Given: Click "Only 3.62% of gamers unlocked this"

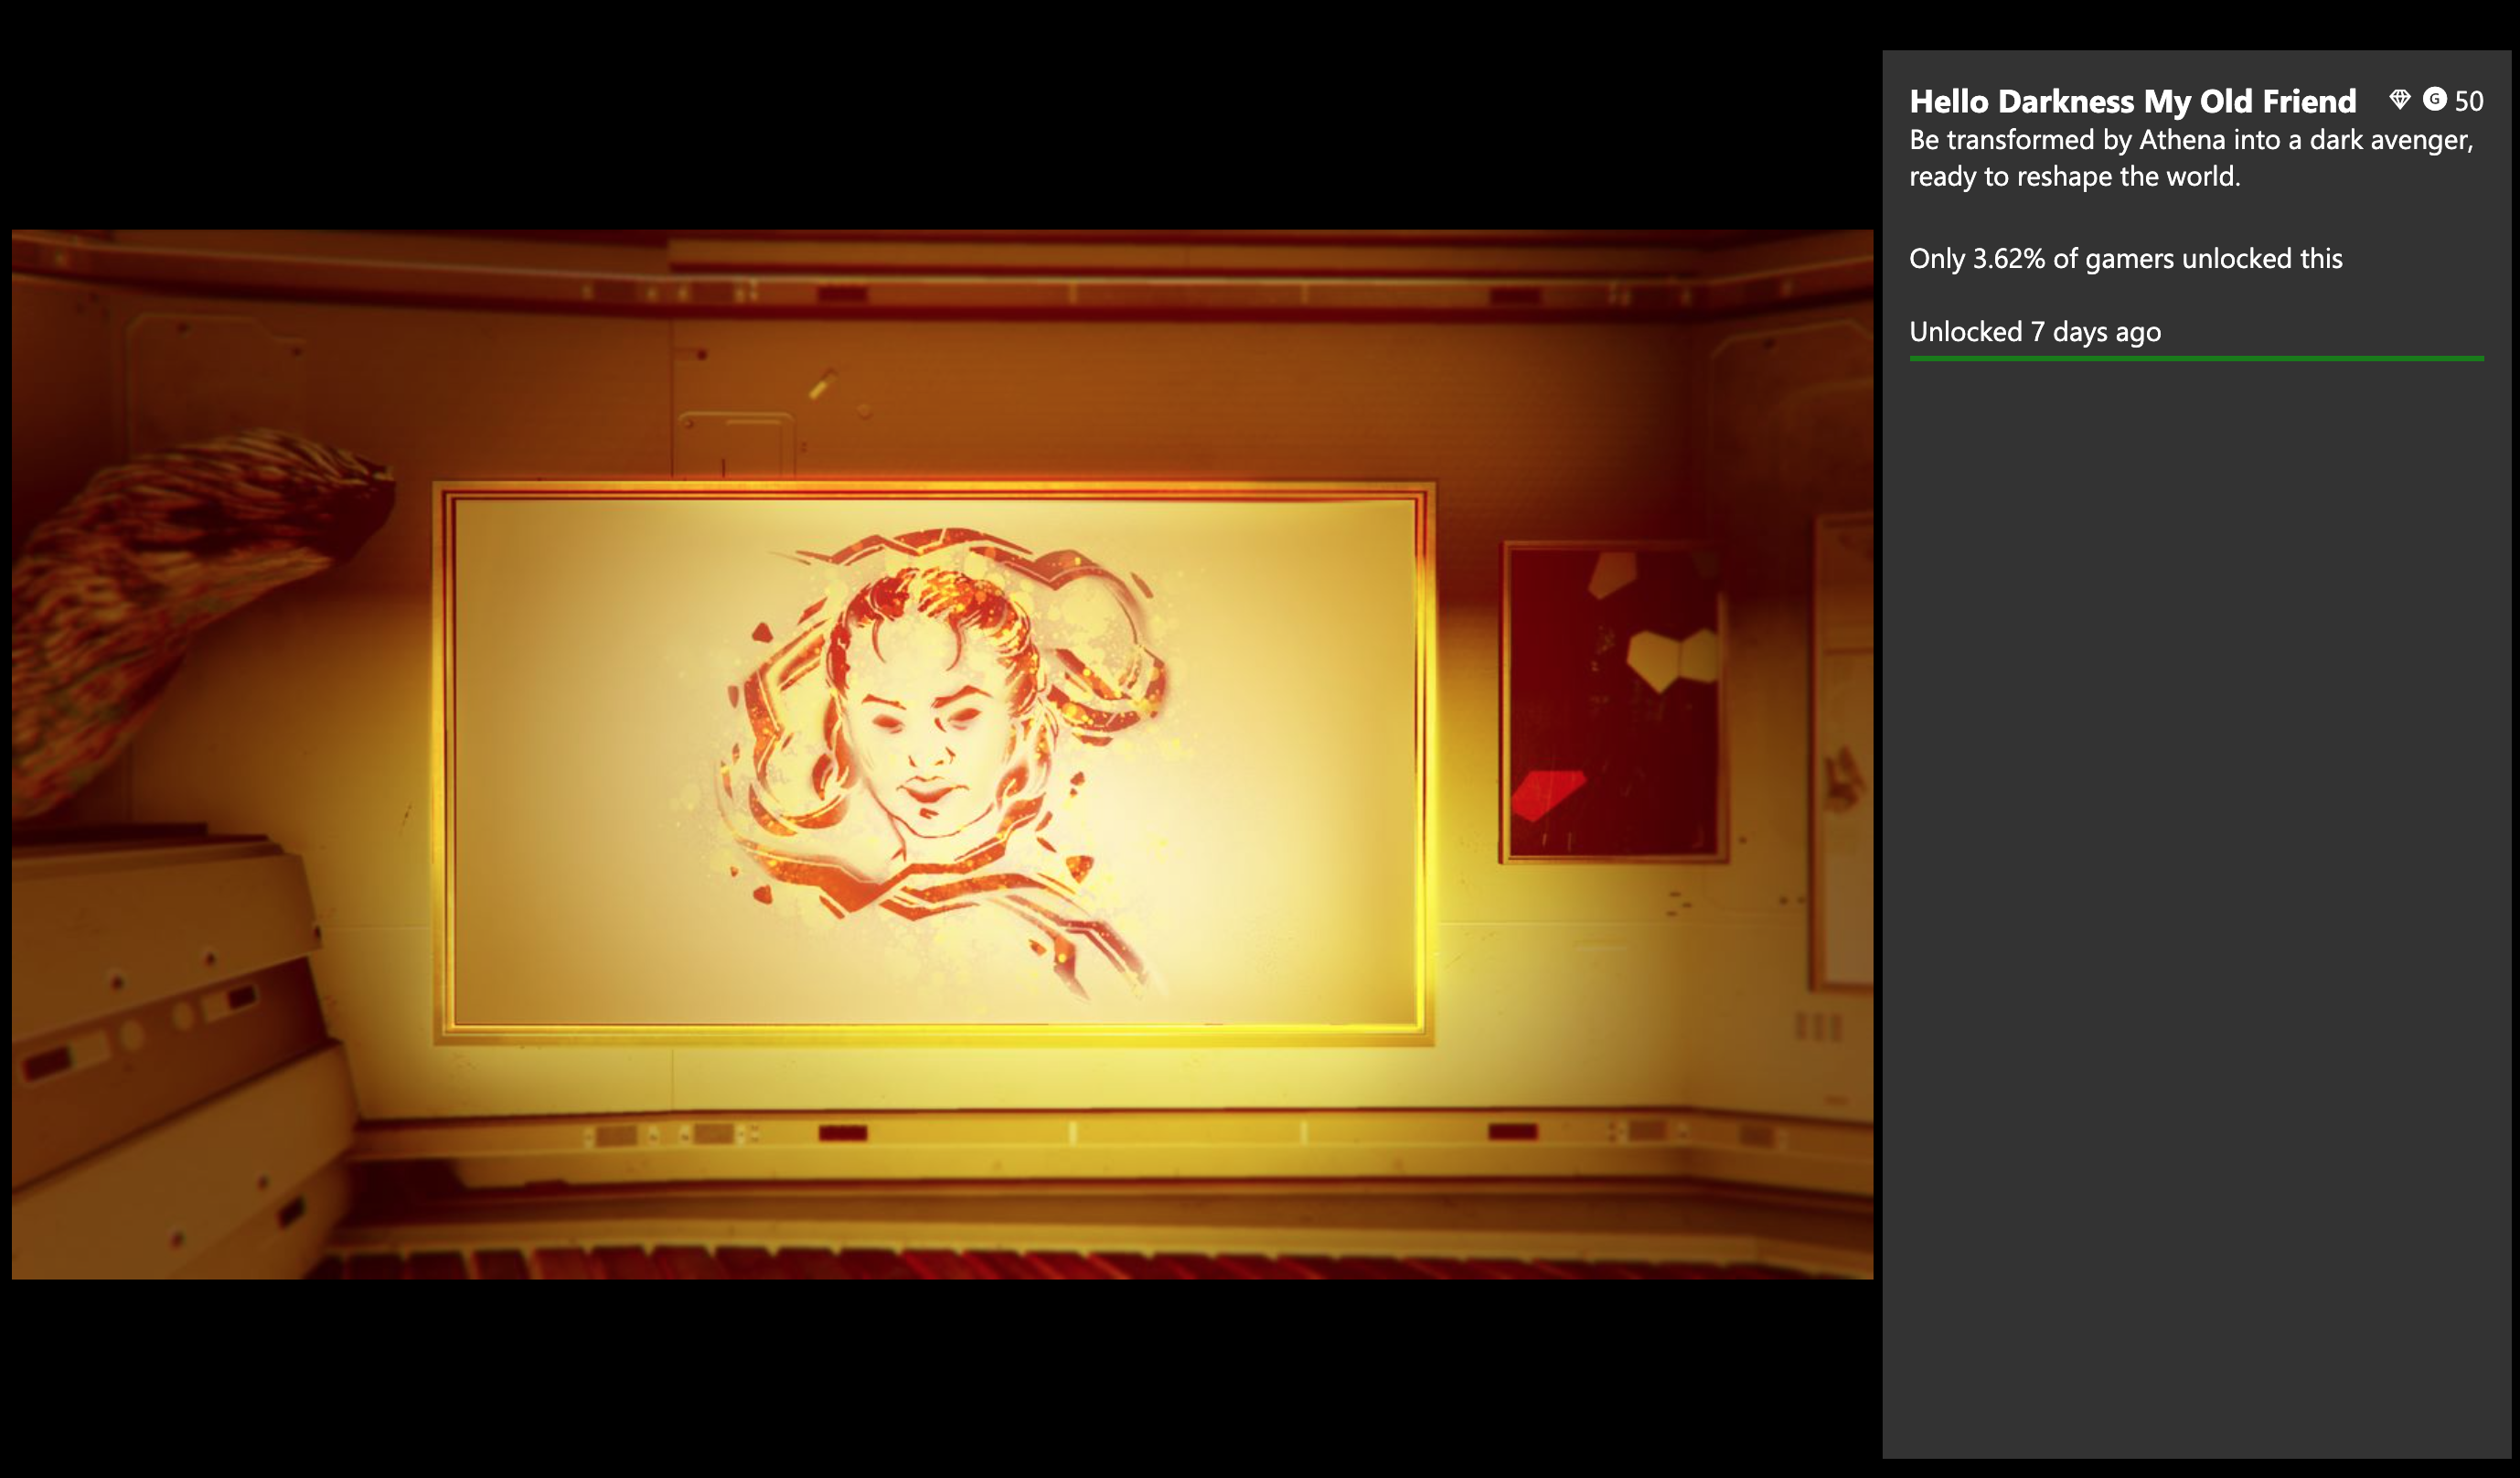Looking at the screenshot, I should pyautogui.click(x=2125, y=259).
